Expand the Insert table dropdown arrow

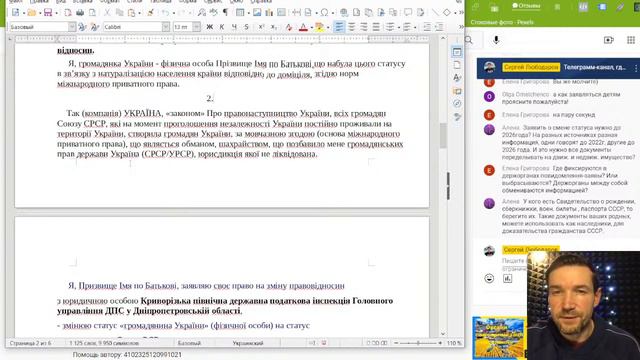tap(248, 13)
